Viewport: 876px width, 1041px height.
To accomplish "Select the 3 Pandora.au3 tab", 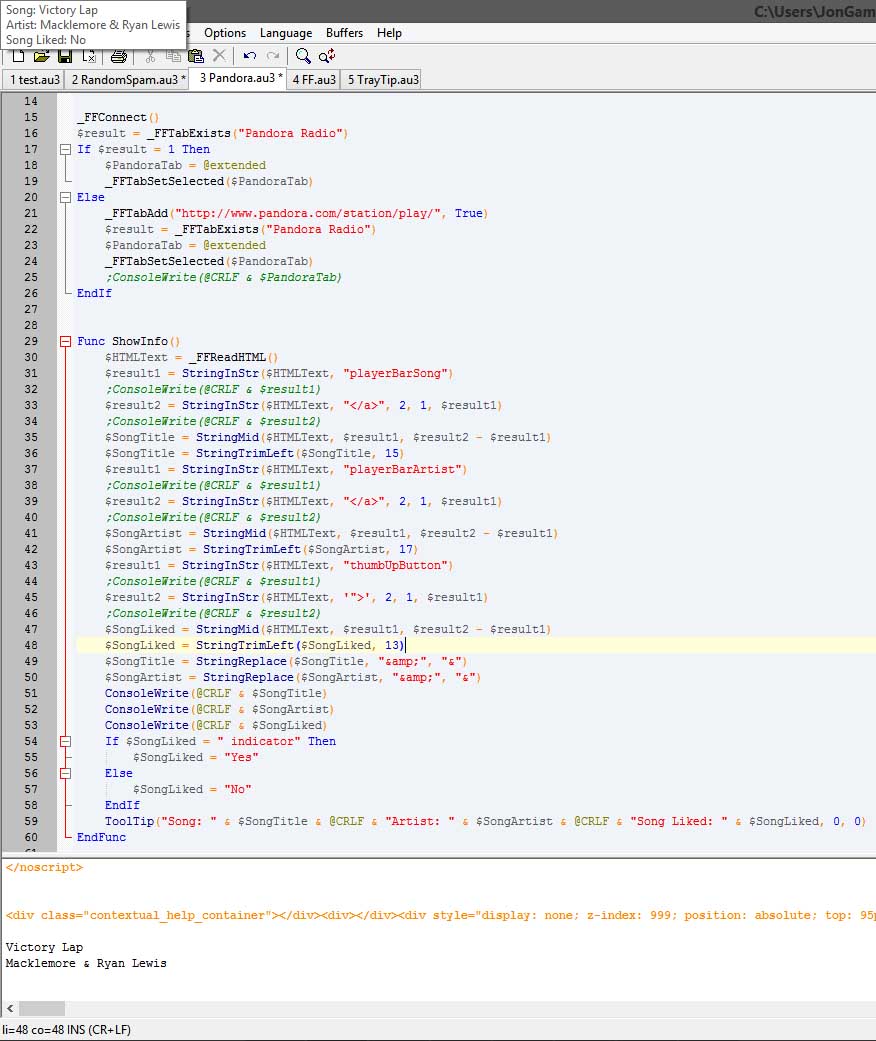I will [239, 78].
